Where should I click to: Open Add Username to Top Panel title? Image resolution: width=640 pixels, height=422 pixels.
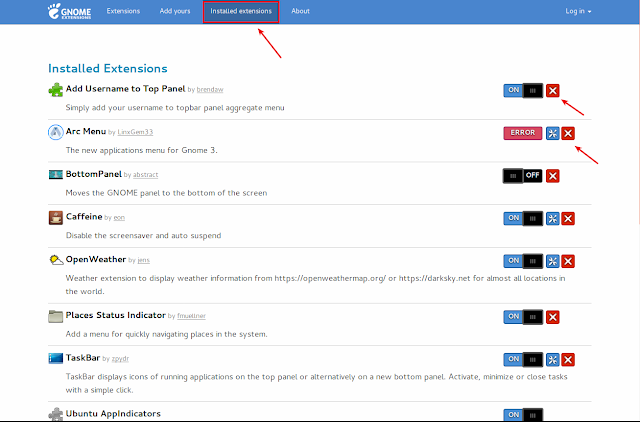pos(125,89)
